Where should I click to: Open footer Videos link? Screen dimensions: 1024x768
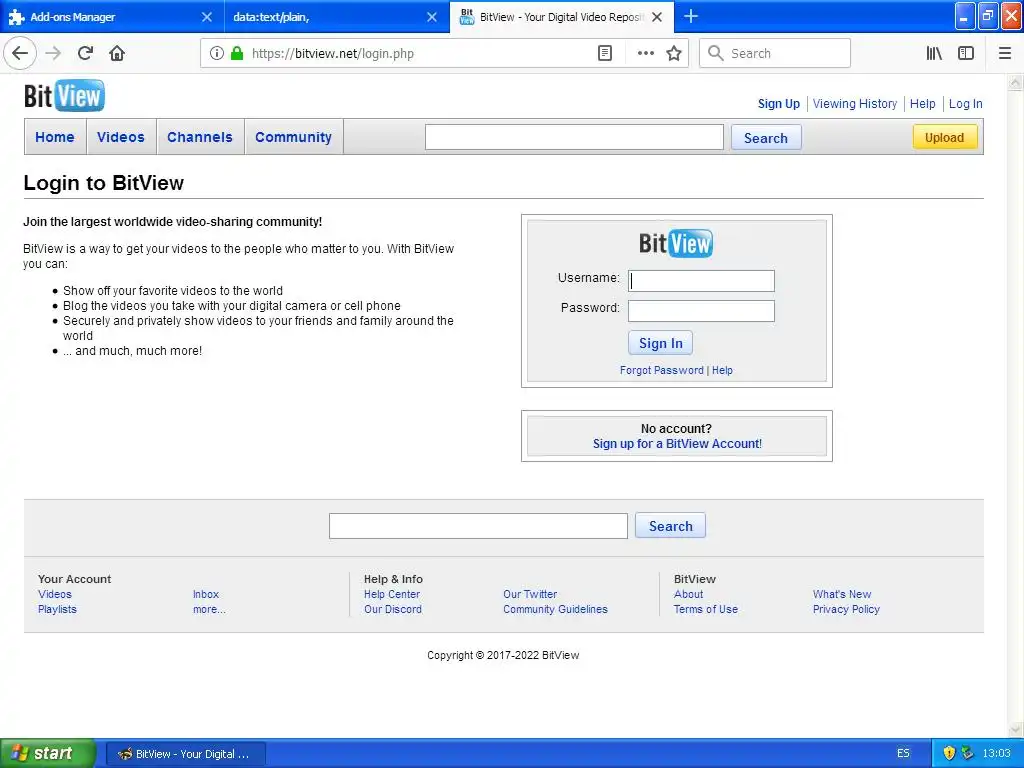click(x=55, y=594)
